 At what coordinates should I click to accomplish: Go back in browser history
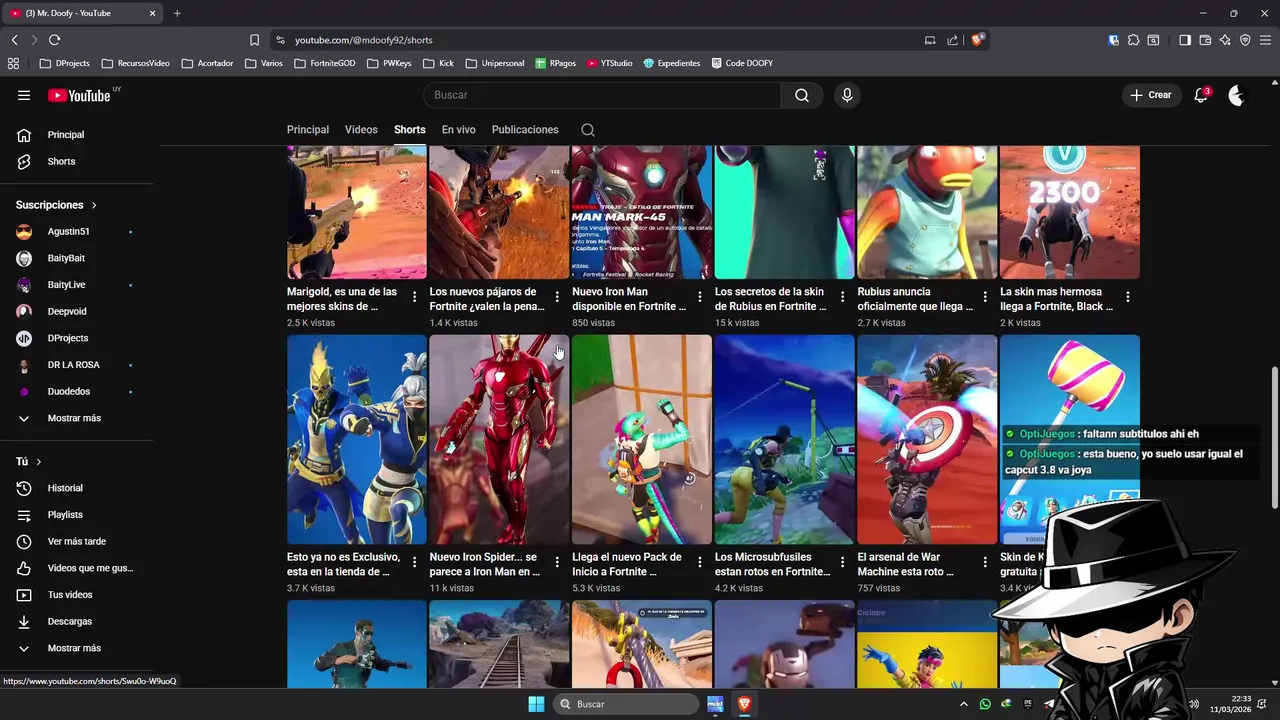pos(14,40)
